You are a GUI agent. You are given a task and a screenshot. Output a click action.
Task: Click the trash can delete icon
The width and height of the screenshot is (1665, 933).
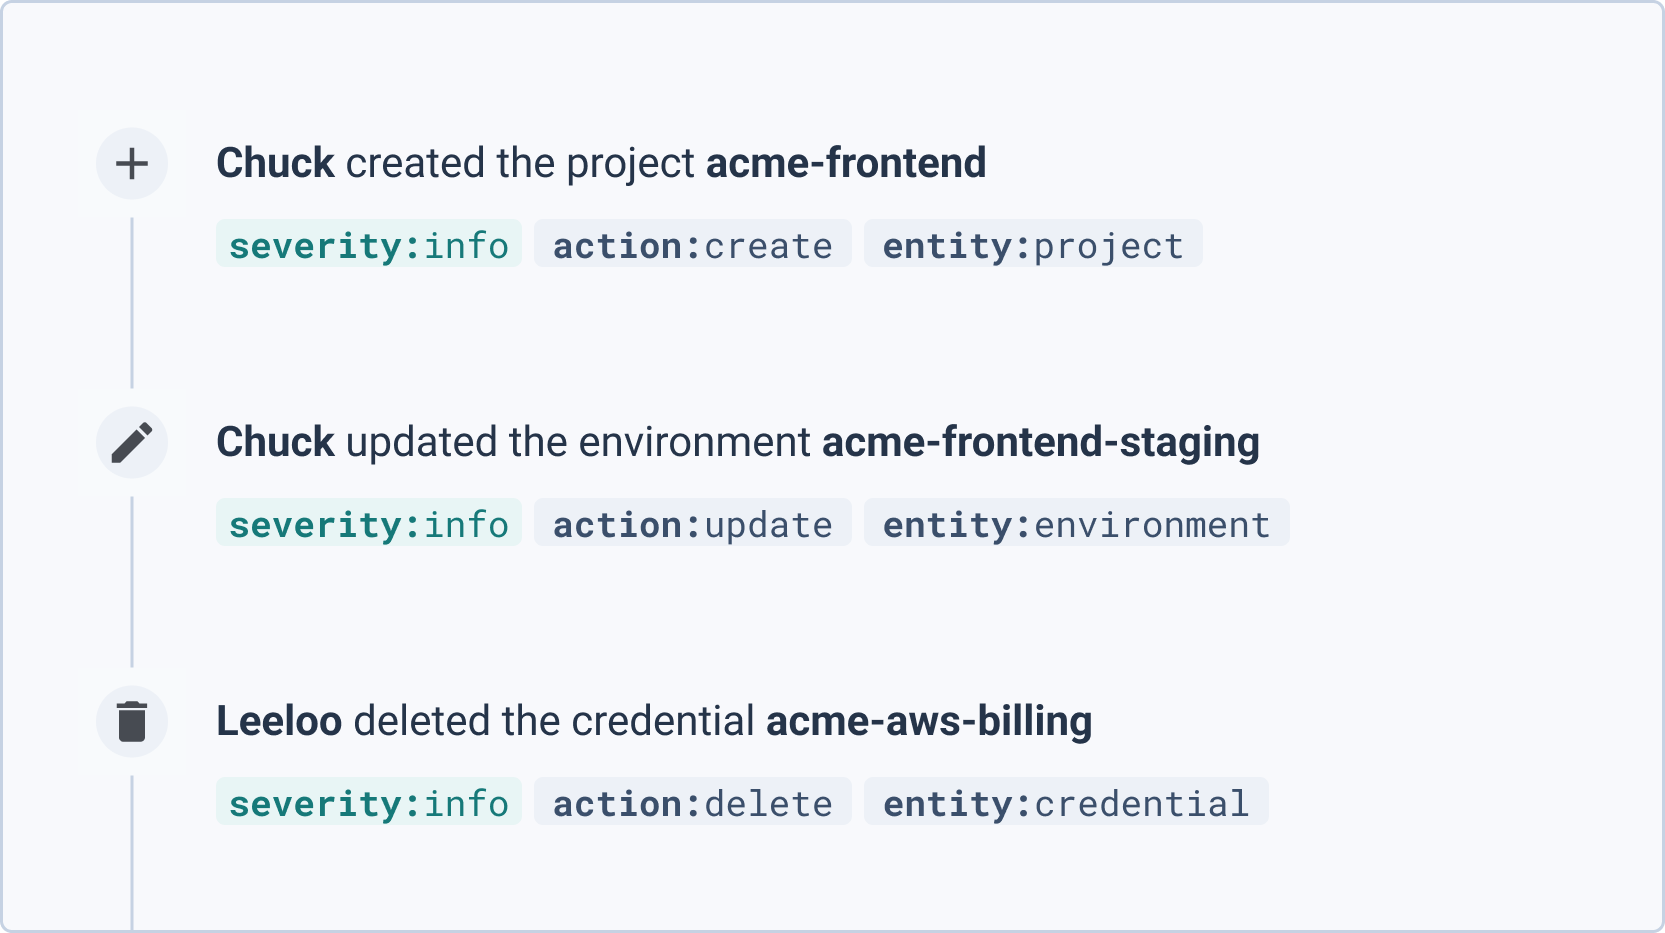click(x=132, y=722)
